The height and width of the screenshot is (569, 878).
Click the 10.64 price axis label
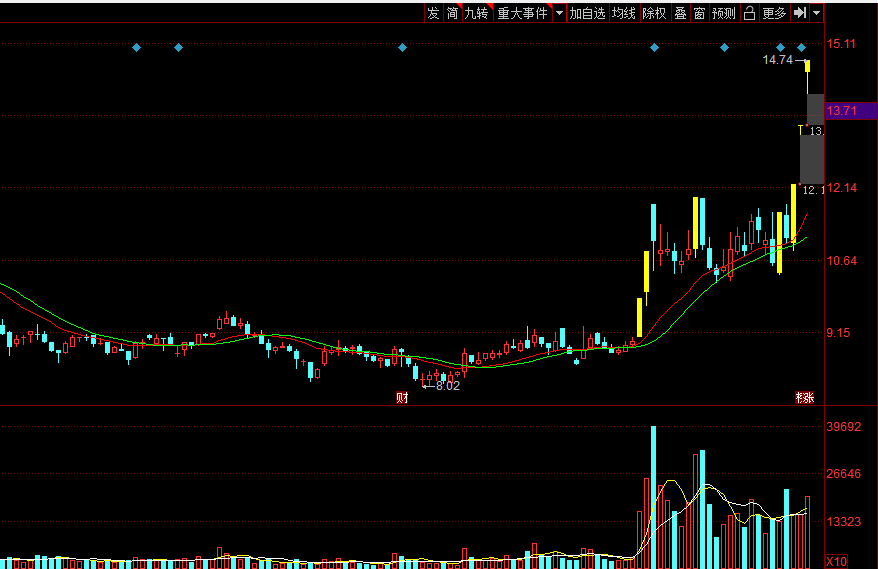(x=842, y=260)
